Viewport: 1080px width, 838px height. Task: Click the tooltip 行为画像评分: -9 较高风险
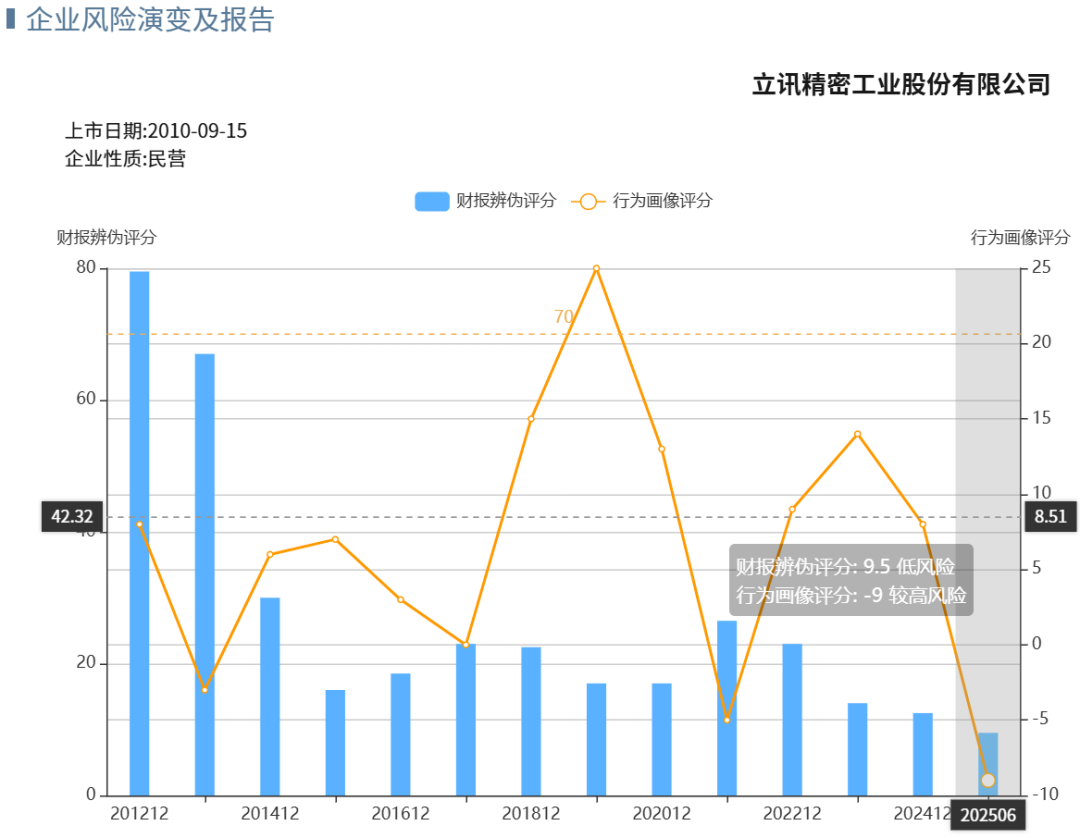pos(851,595)
